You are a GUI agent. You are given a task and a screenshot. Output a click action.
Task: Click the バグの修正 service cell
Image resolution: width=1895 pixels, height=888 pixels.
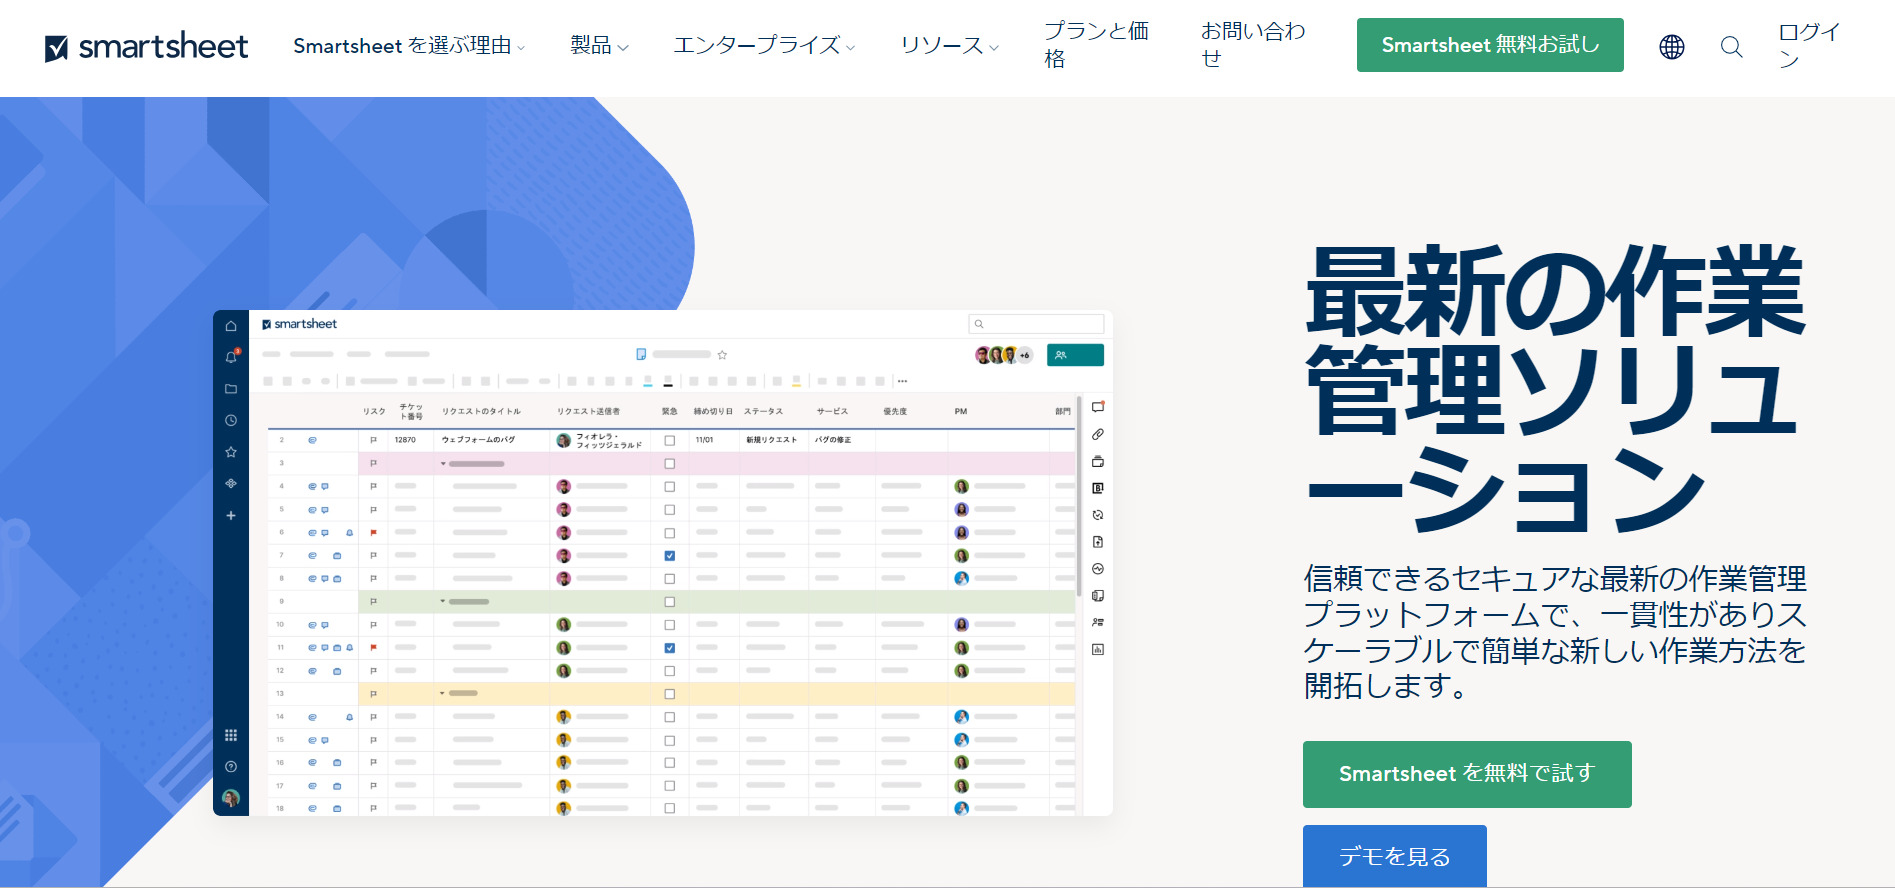click(x=842, y=440)
